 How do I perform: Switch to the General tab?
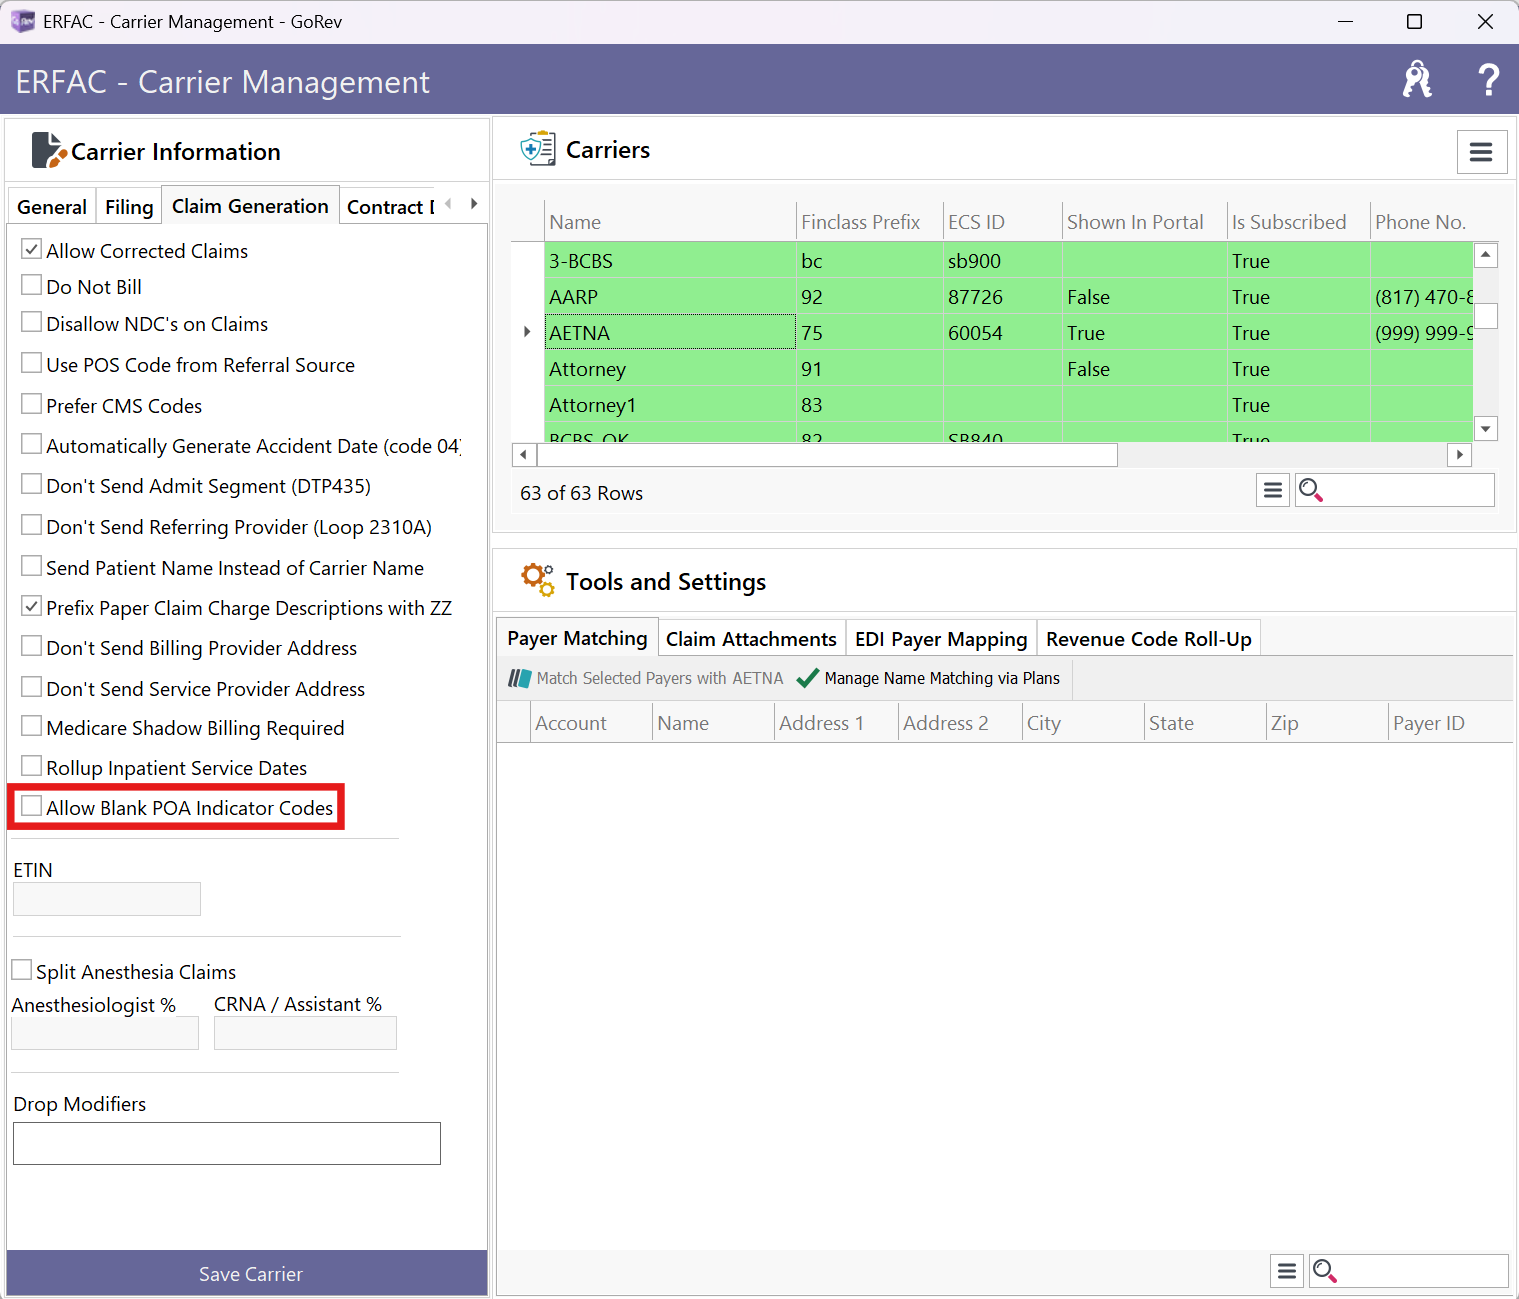52,207
